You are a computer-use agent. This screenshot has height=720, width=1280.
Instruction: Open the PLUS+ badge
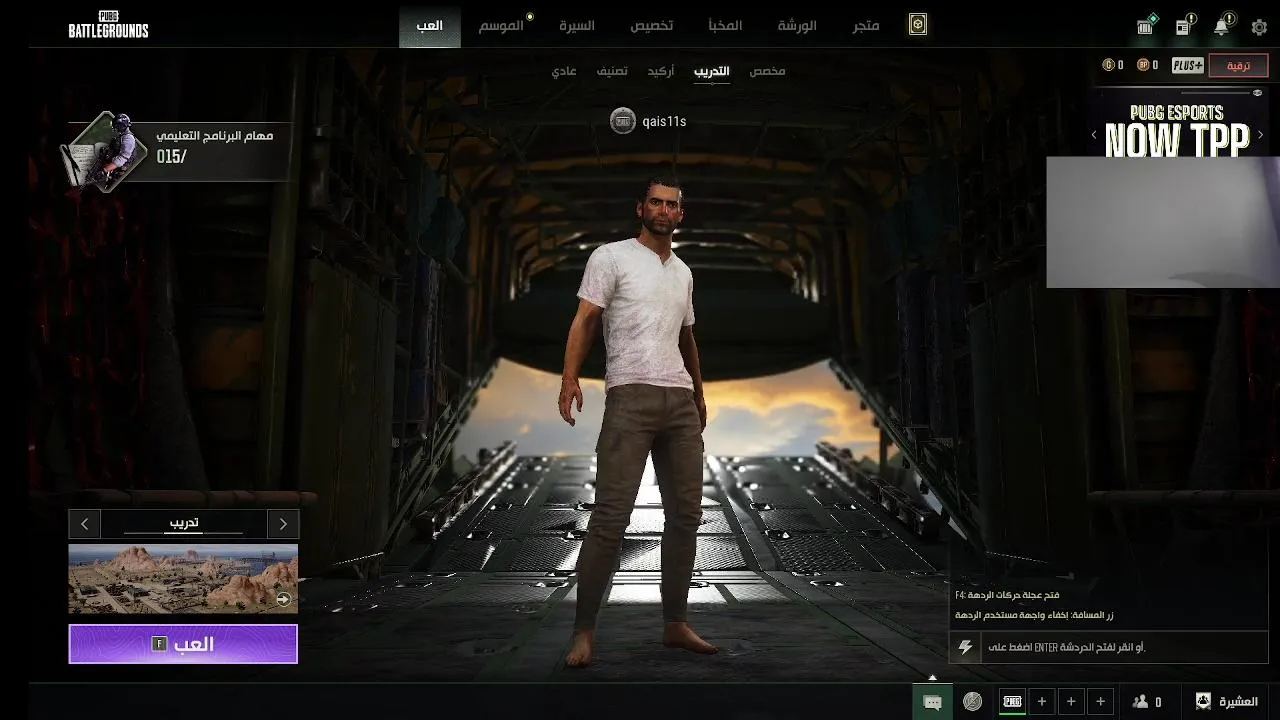coord(1187,65)
